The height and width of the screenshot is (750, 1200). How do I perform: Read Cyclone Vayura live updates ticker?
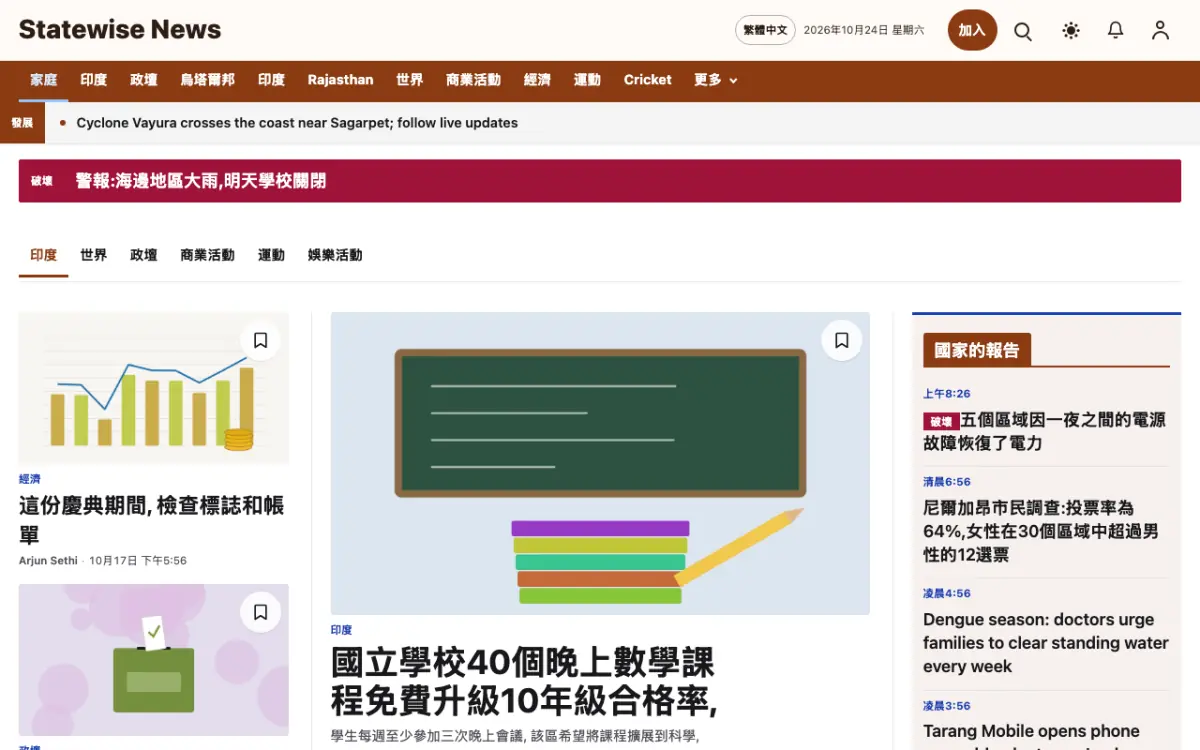[x=297, y=123]
